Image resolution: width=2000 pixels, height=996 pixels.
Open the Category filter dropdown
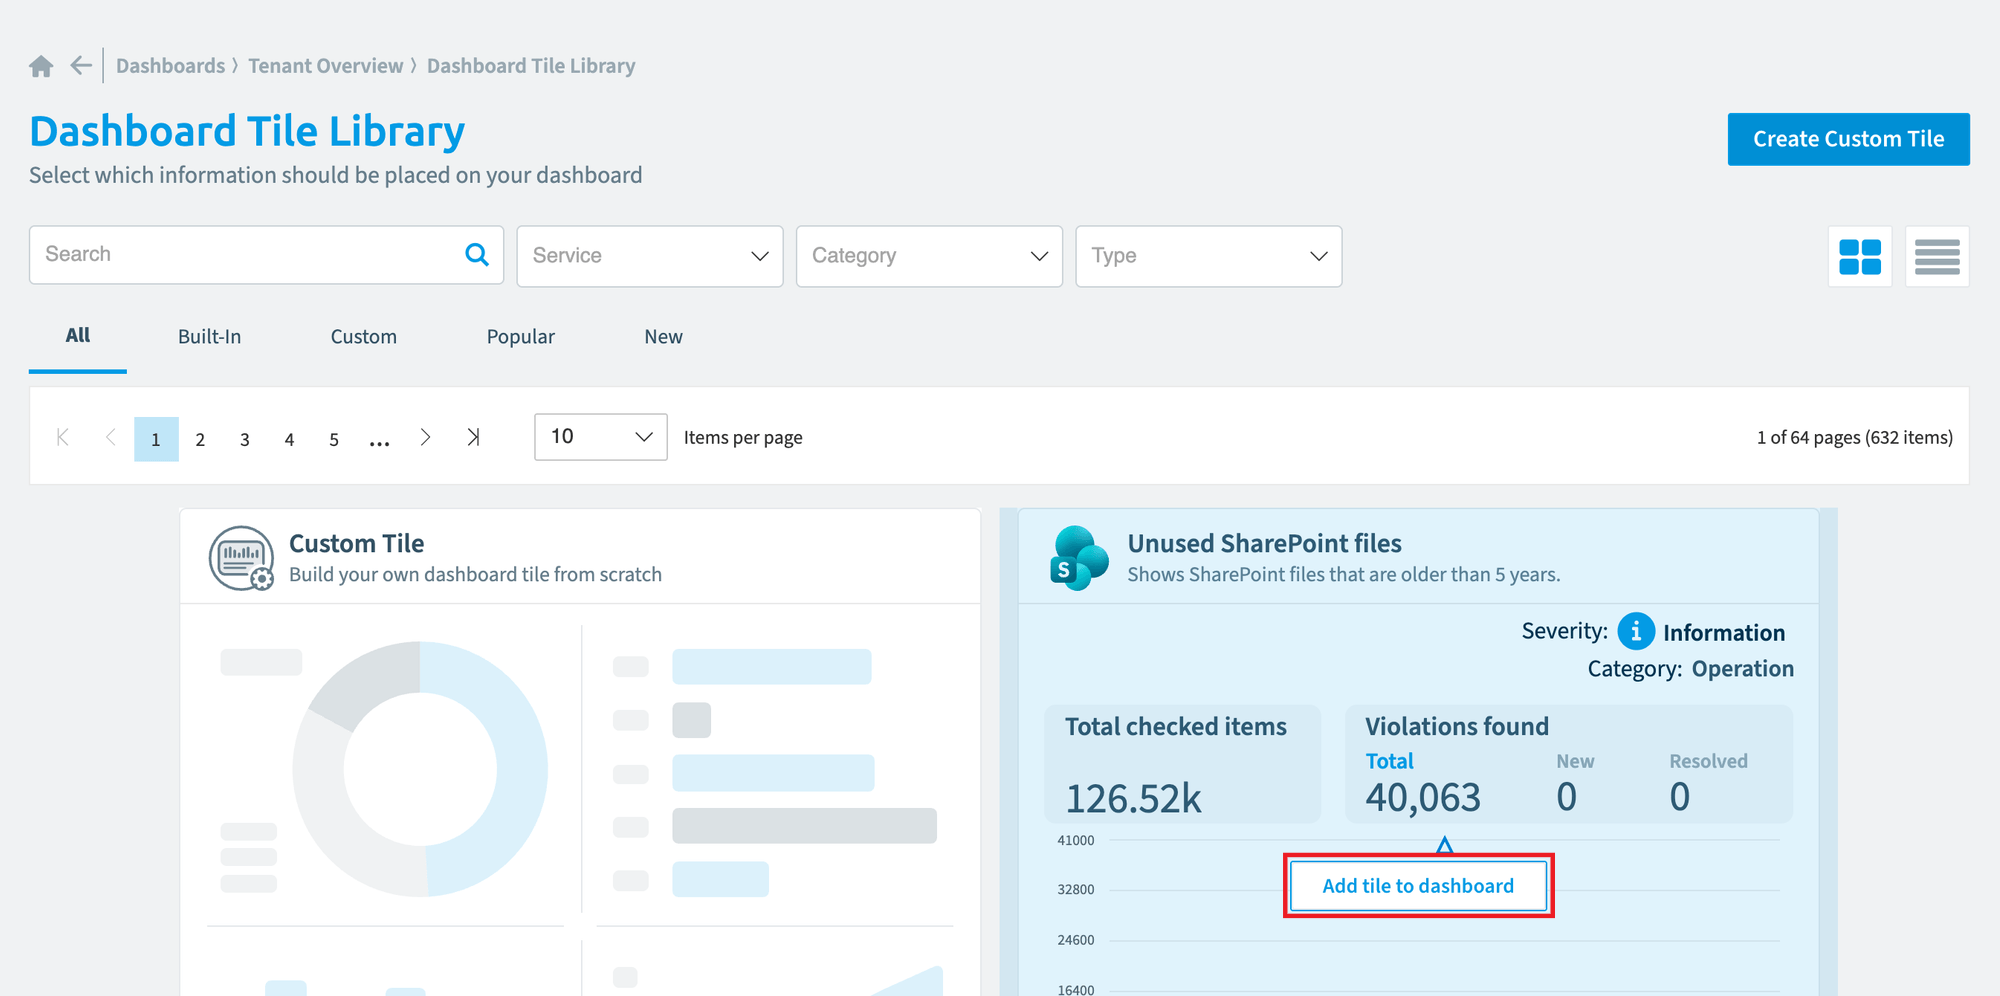point(929,257)
